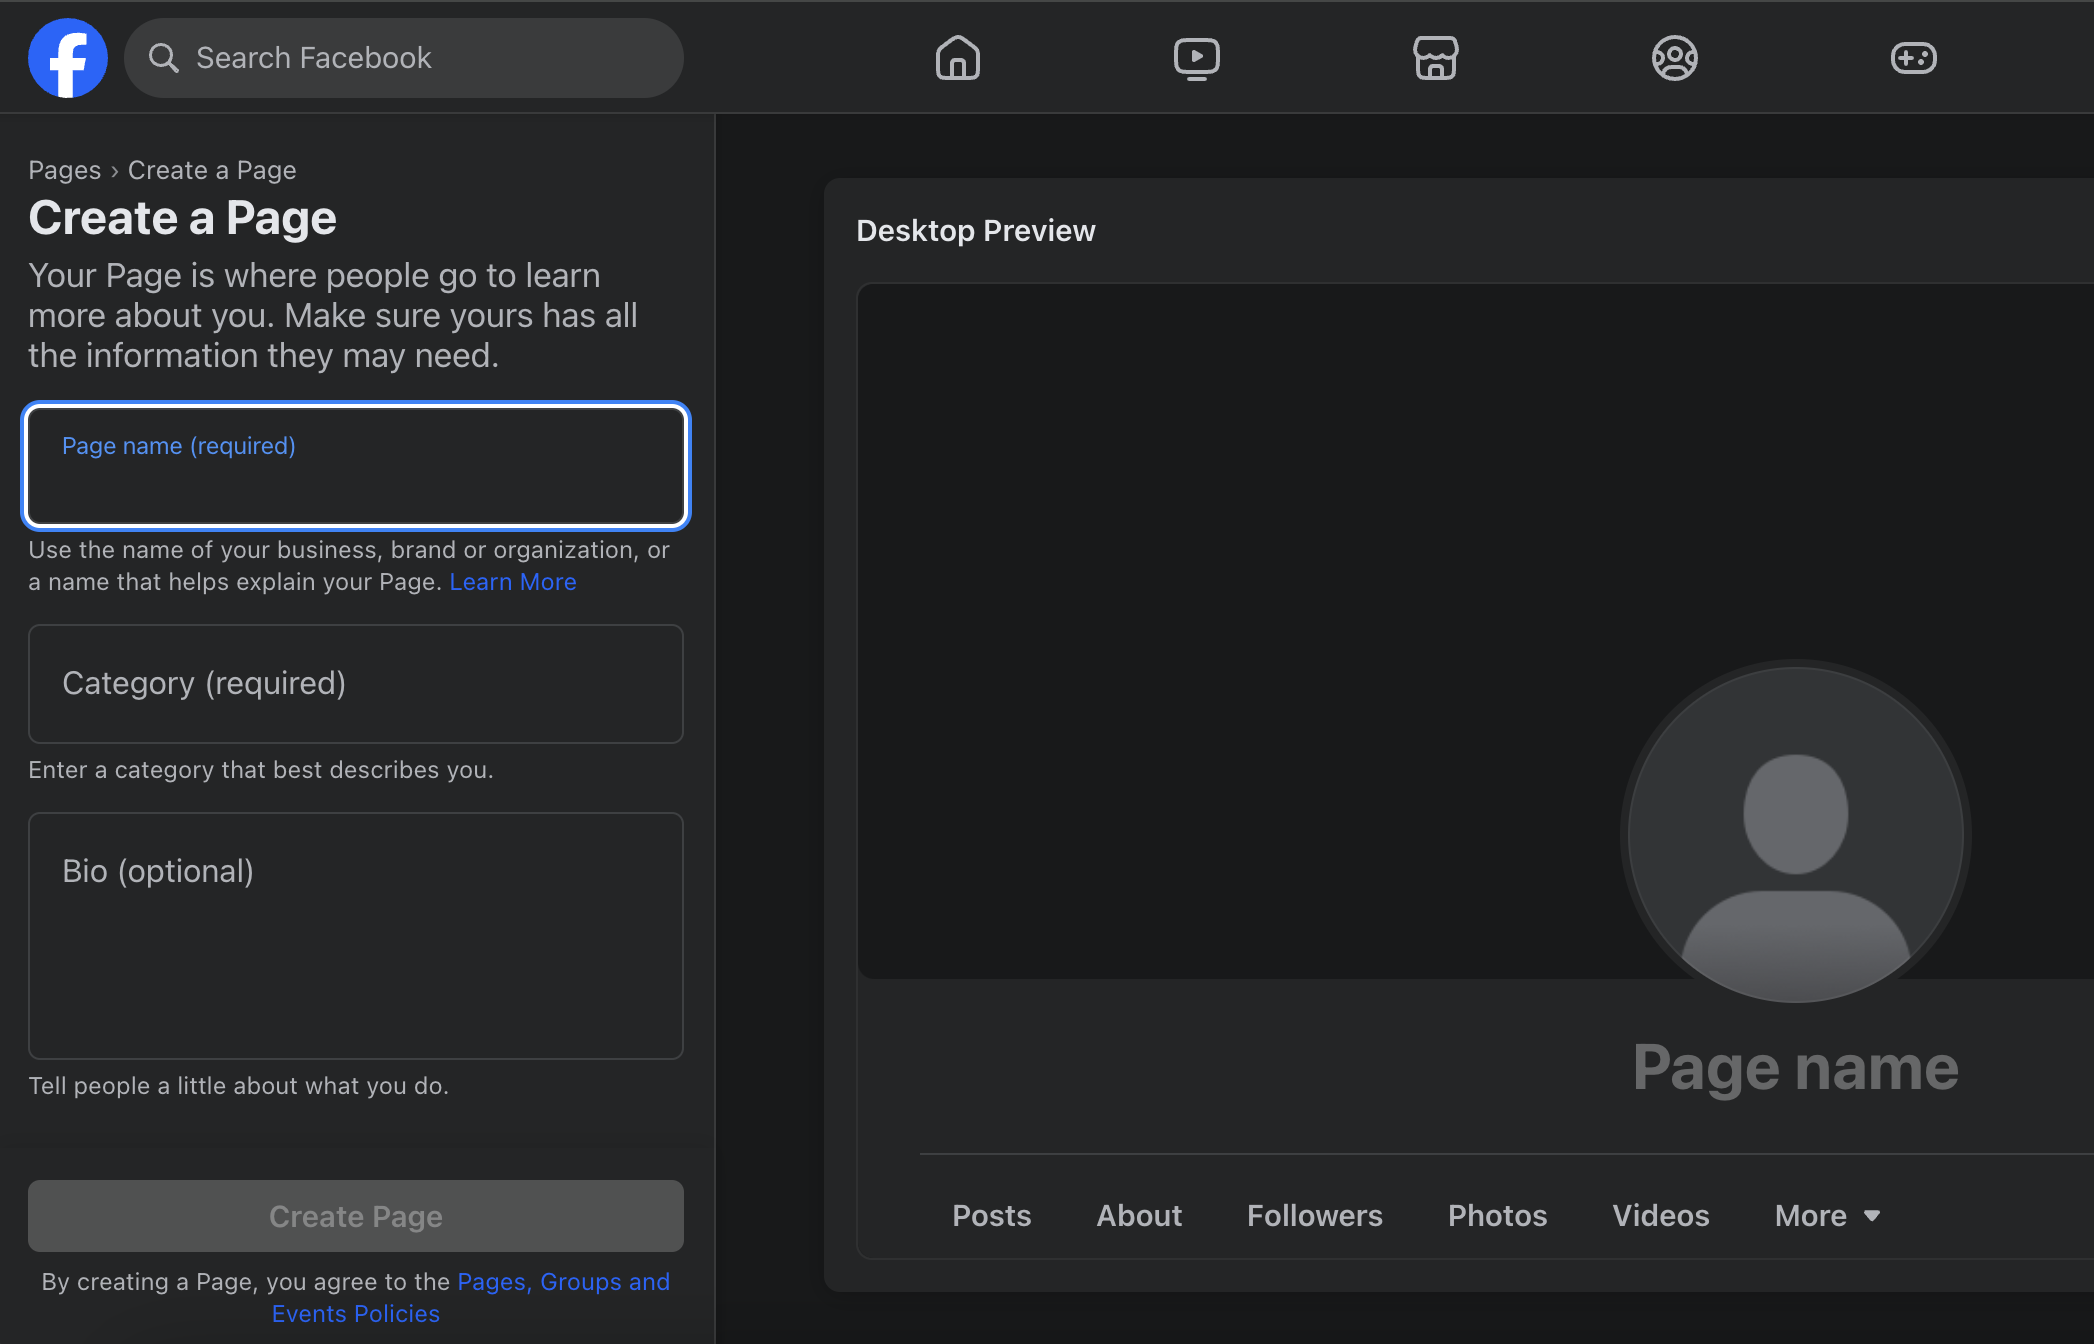2094x1344 pixels.
Task: Select the Photos tab in the preview
Action: coord(1497,1215)
